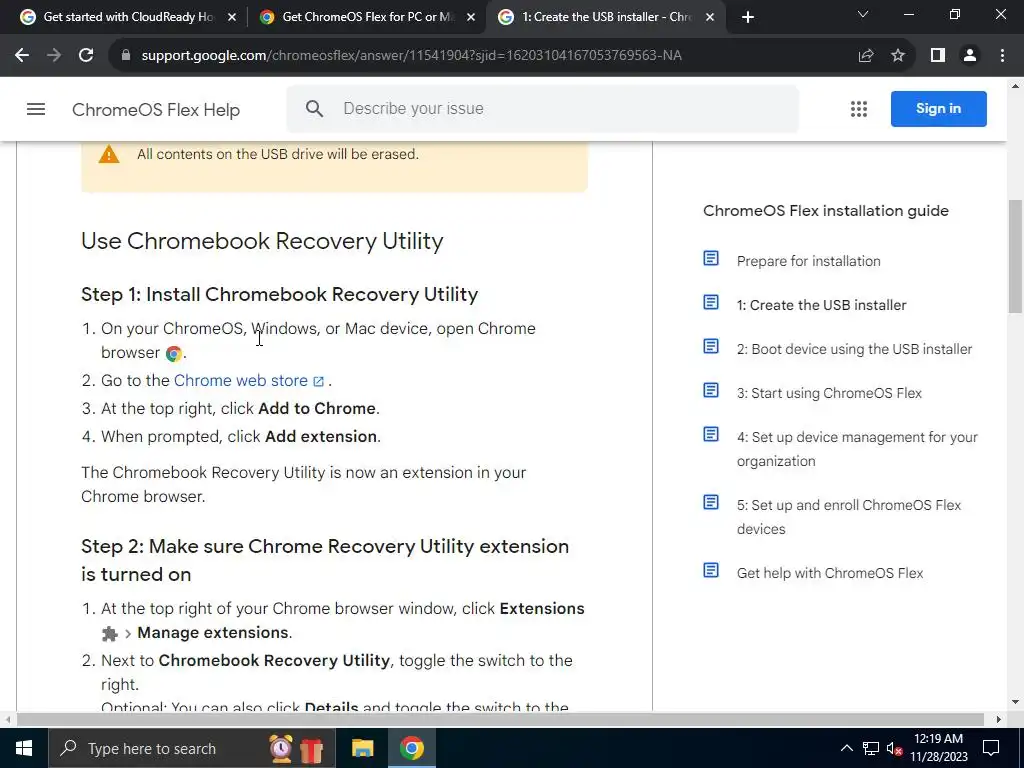Click the scrollbar down arrow
Image resolution: width=1024 pixels, height=768 pixels.
coord(1015,703)
